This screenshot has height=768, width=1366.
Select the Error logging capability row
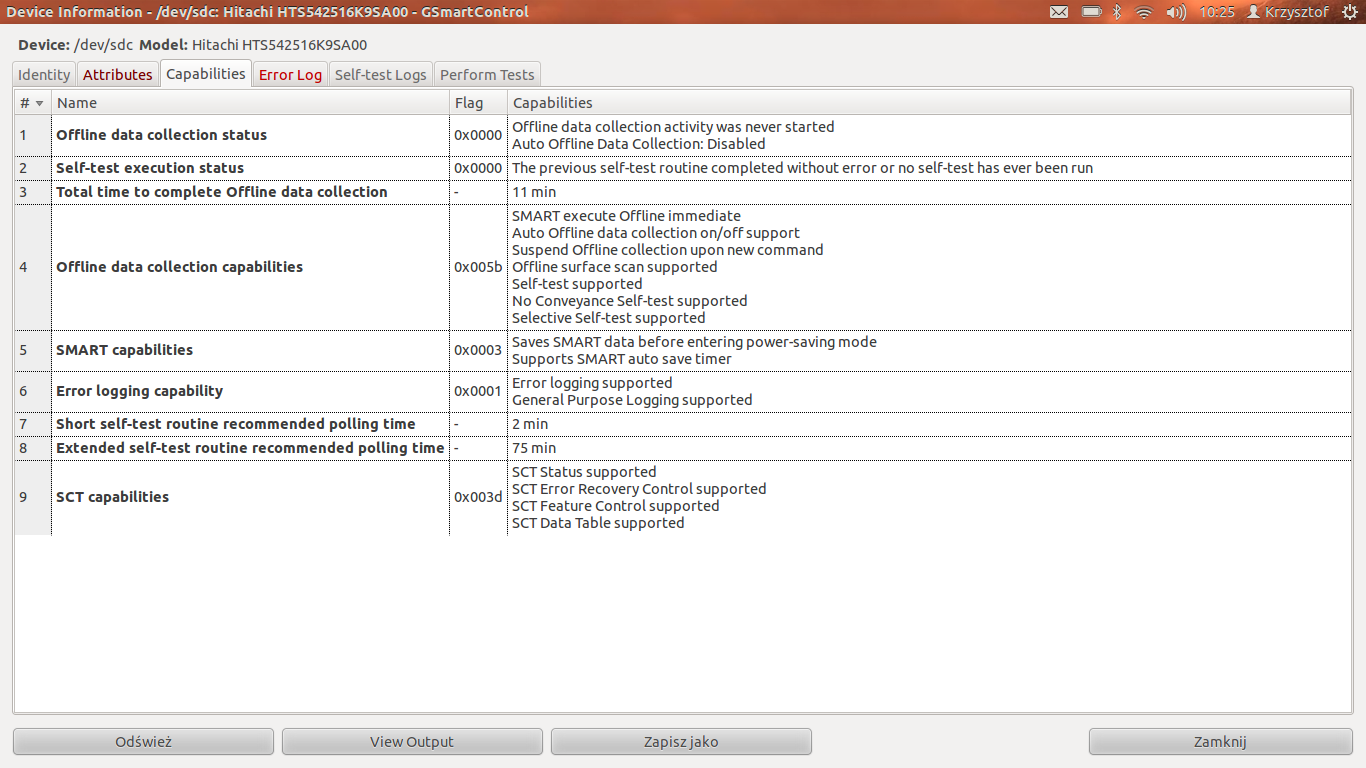click(683, 391)
